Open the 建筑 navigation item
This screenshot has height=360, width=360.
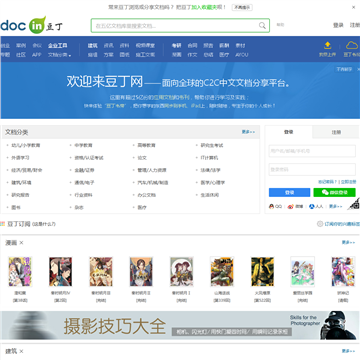[x=93, y=45]
